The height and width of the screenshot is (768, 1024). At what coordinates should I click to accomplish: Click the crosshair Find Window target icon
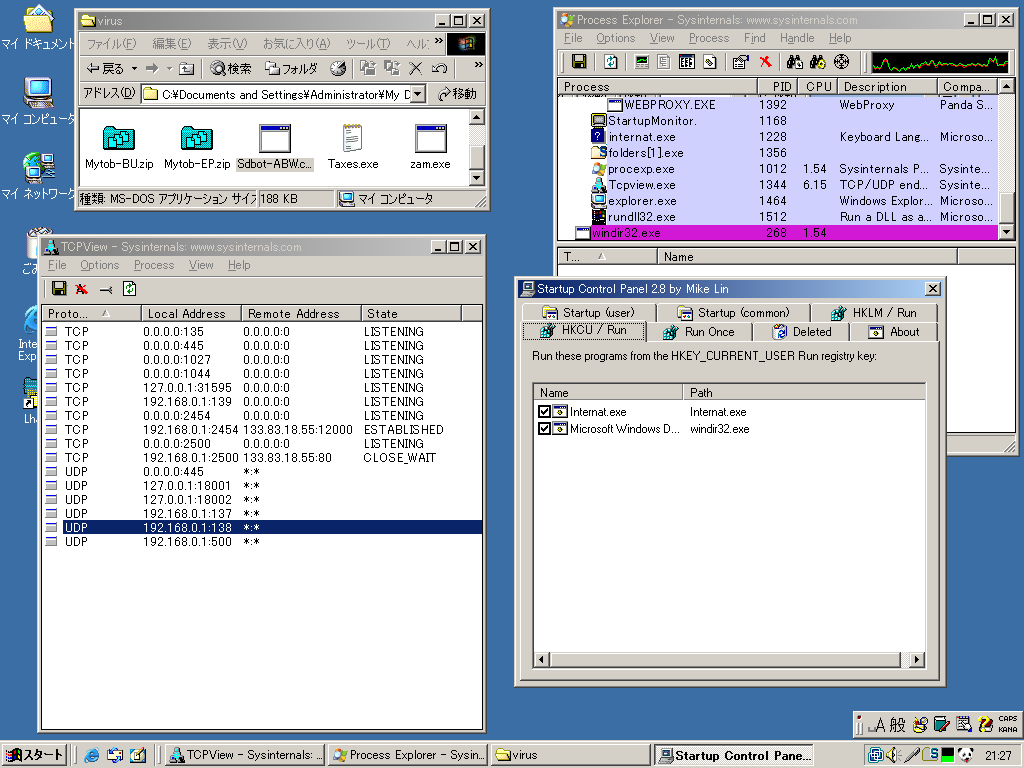coord(841,62)
